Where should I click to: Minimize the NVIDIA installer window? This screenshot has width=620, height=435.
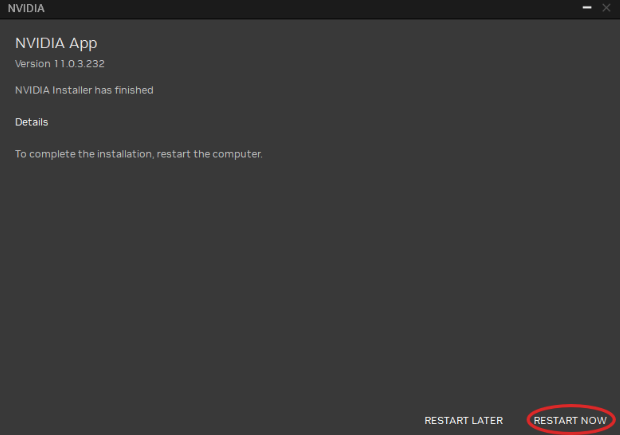587,8
